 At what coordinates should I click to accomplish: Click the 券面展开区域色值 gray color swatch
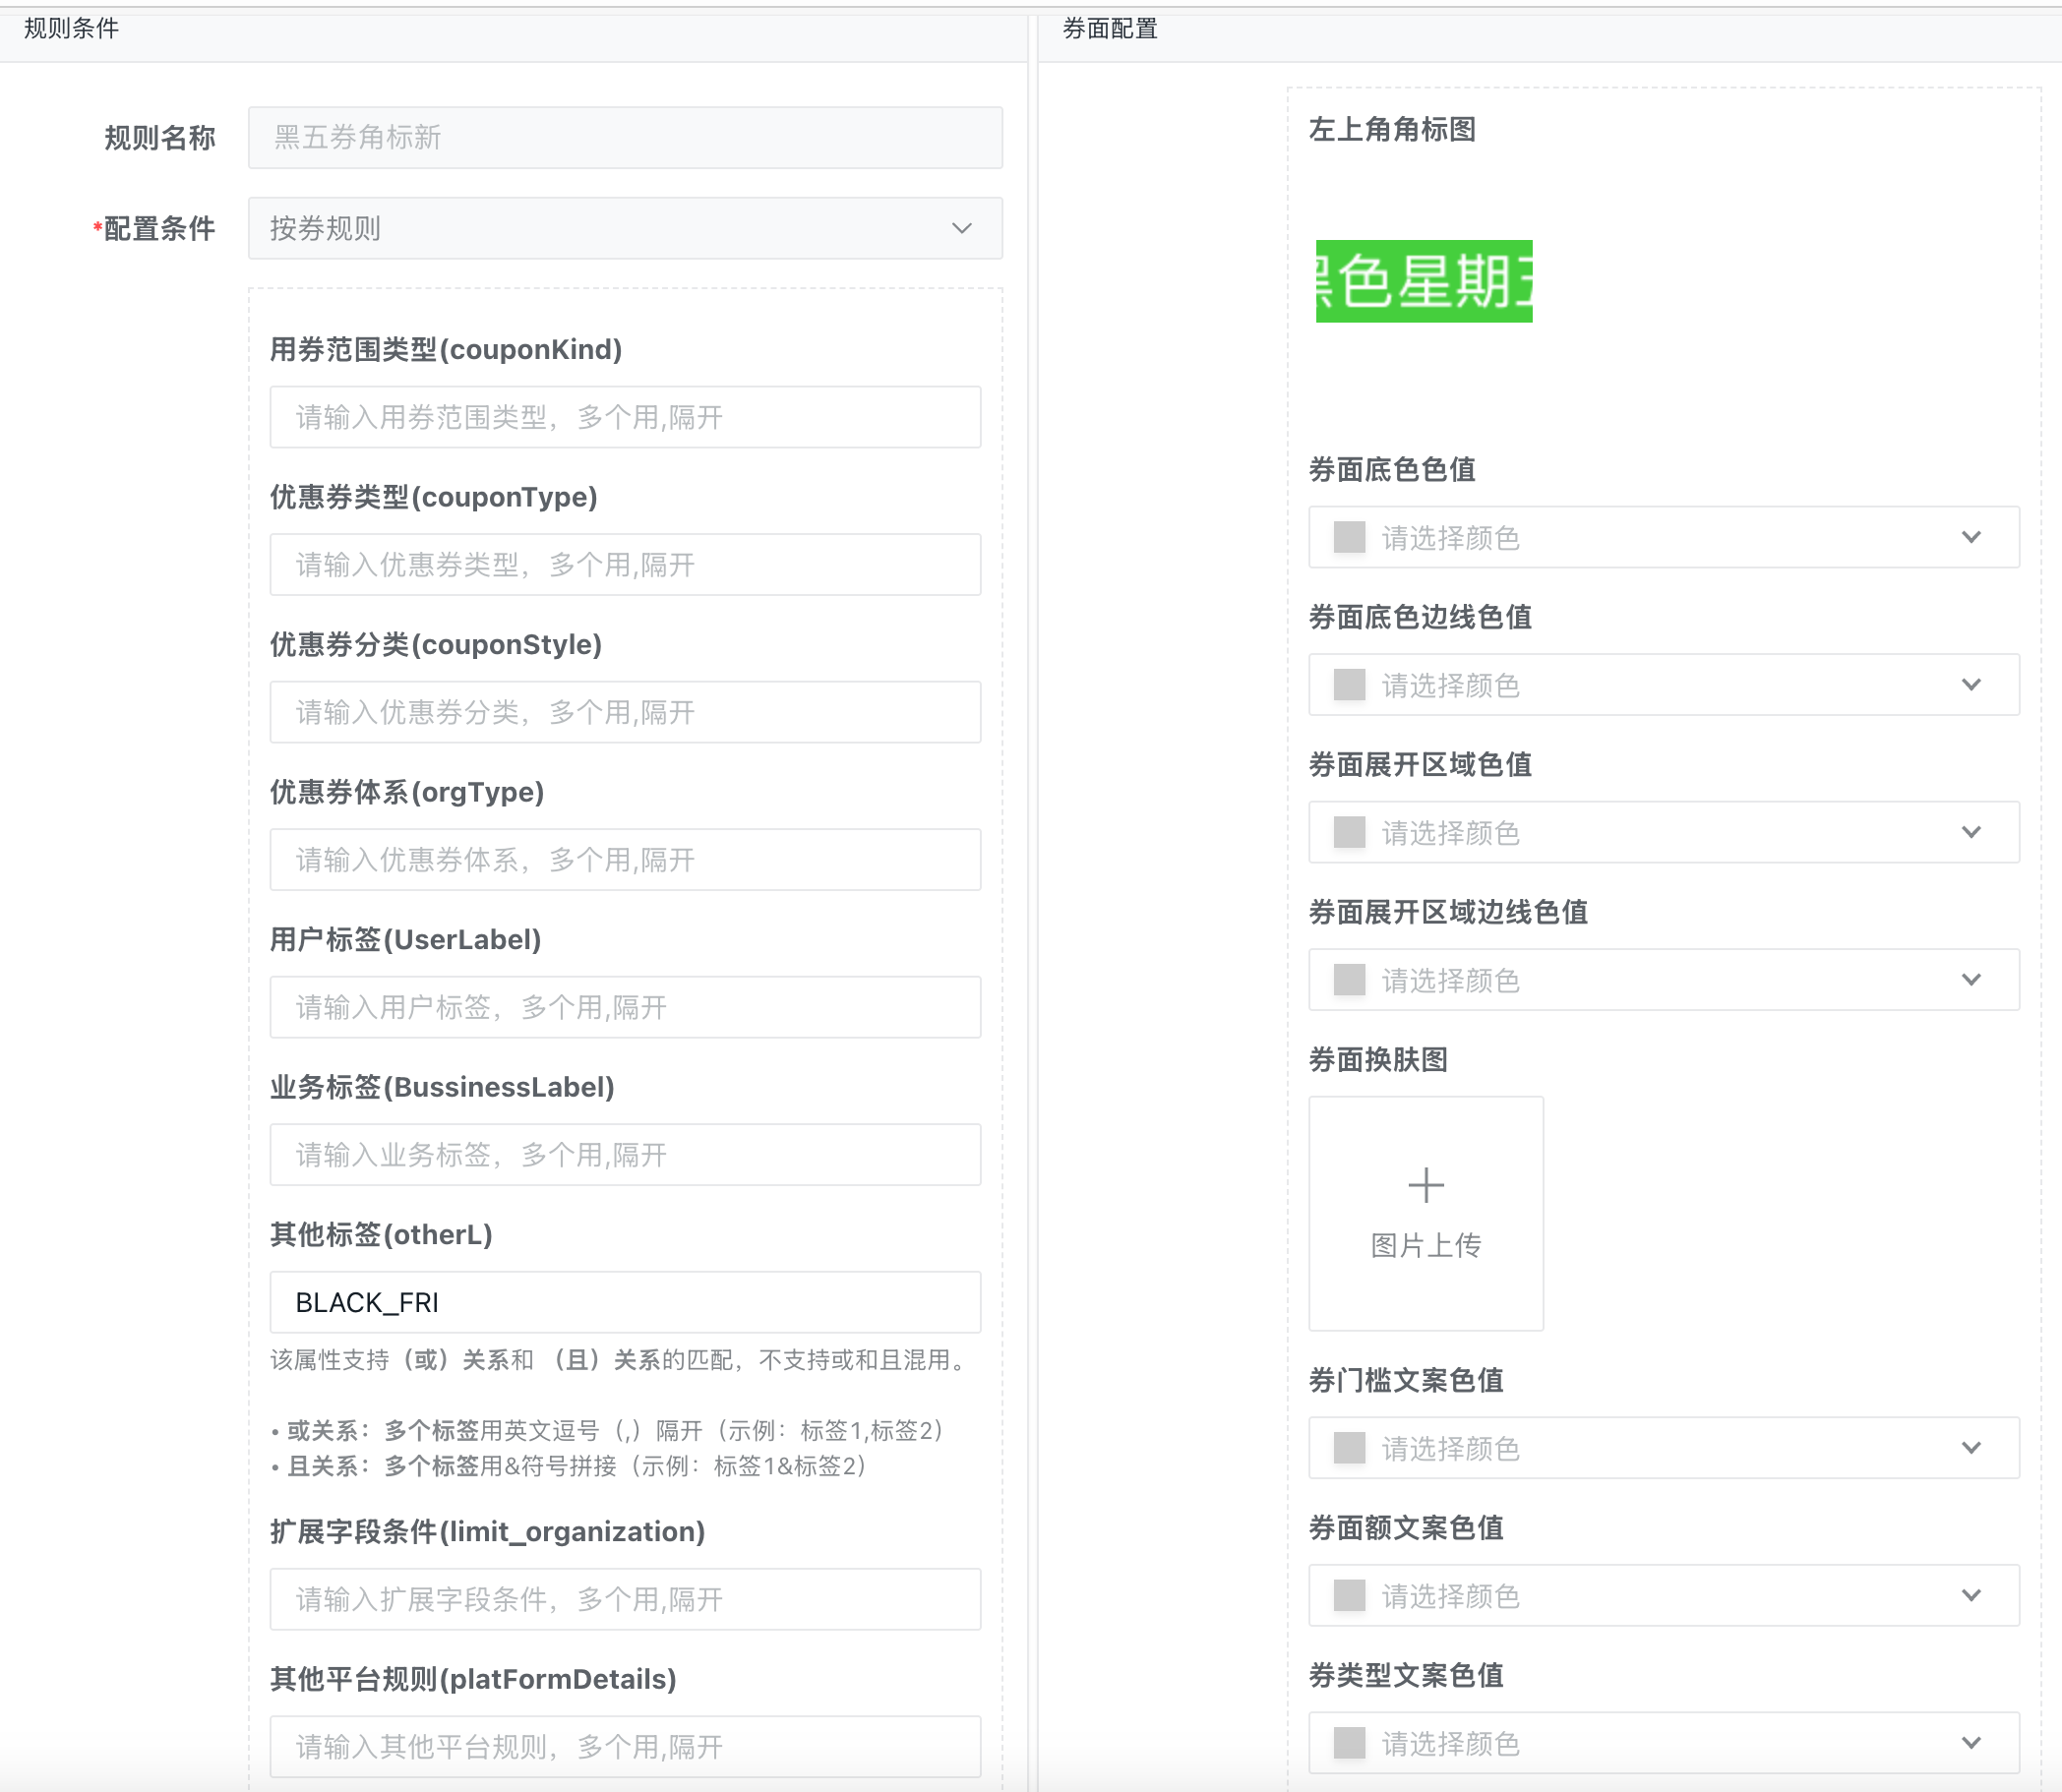pyautogui.click(x=1349, y=832)
